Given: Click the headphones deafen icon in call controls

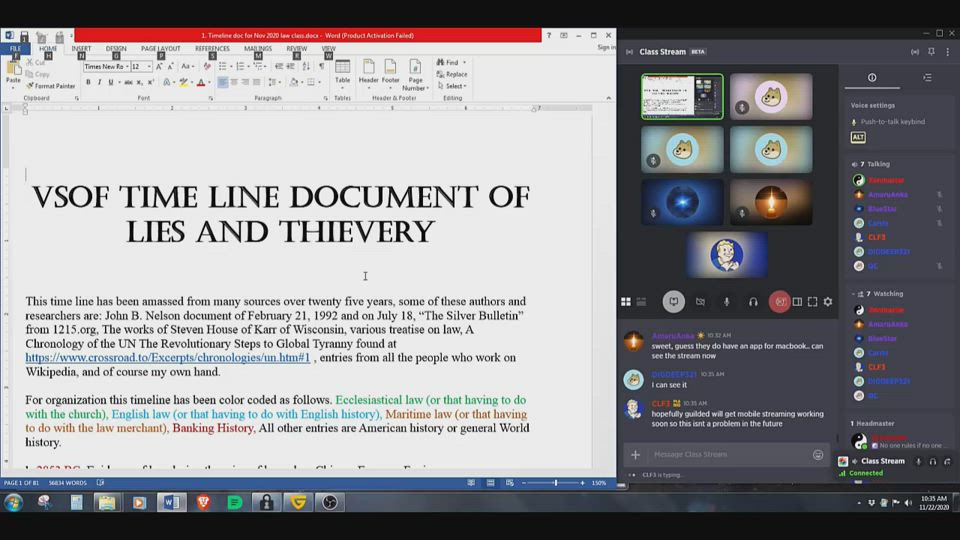Looking at the screenshot, I should pyautogui.click(x=753, y=301).
